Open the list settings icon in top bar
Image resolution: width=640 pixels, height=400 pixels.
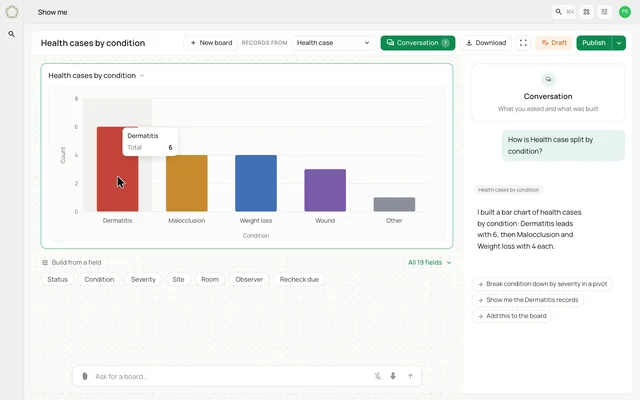604,12
